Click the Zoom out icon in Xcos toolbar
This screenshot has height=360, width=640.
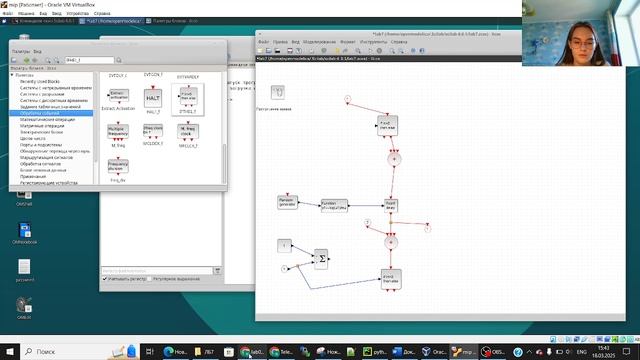(x=401, y=51)
